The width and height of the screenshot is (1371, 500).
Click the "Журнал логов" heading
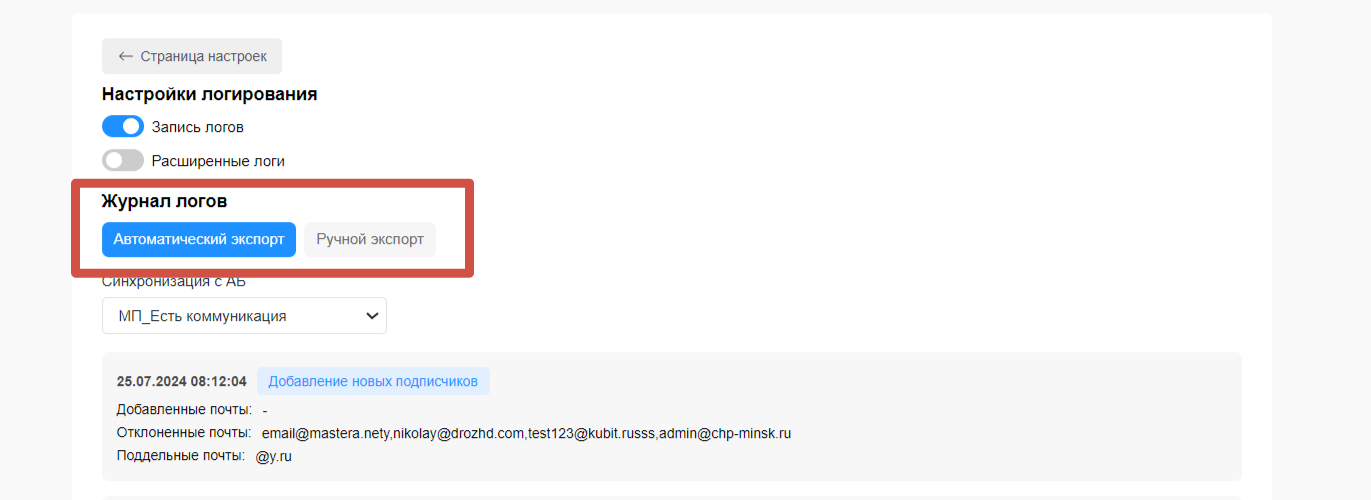click(165, 201)
